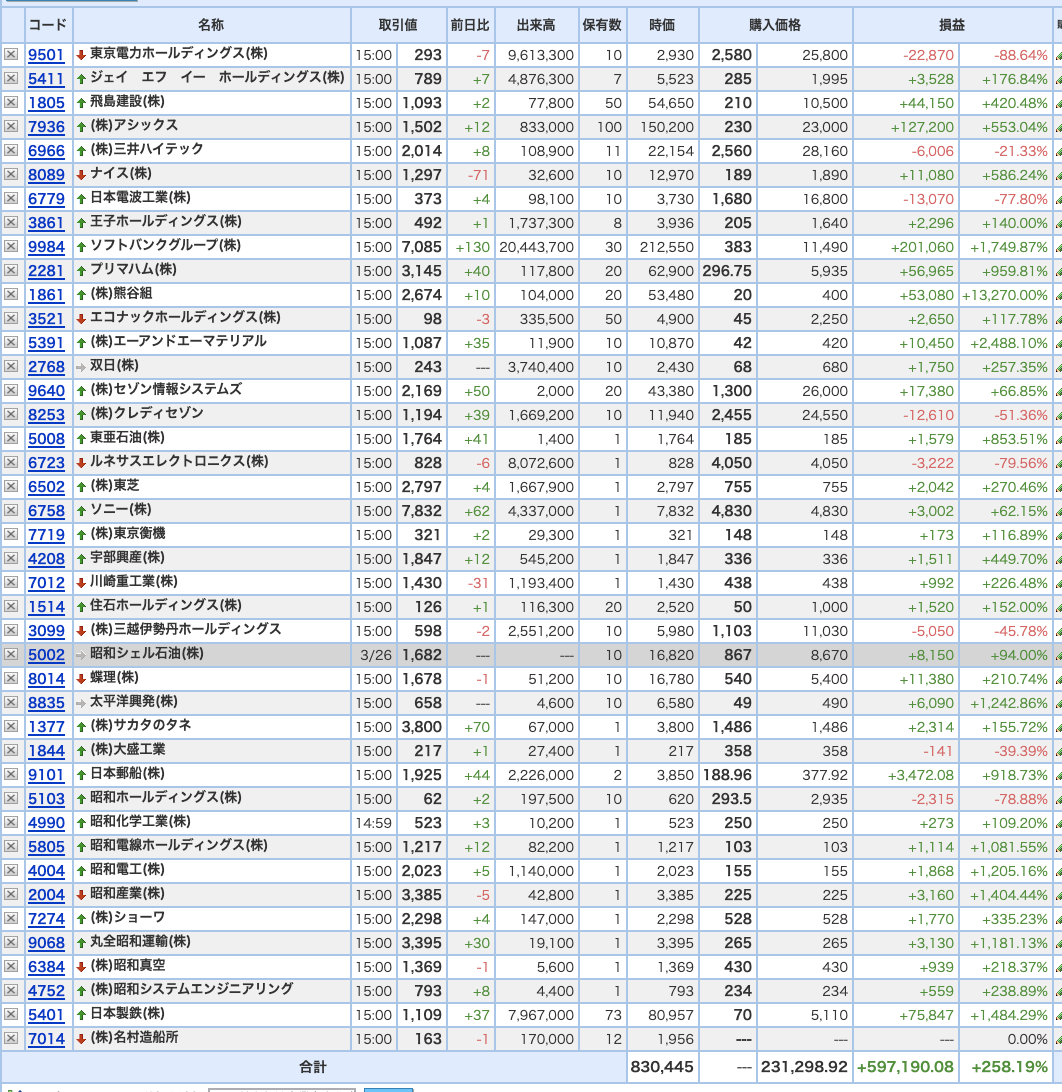Click the 購入価格 column header
This screenshot has width=1062, height=1092.
(775, 25)
